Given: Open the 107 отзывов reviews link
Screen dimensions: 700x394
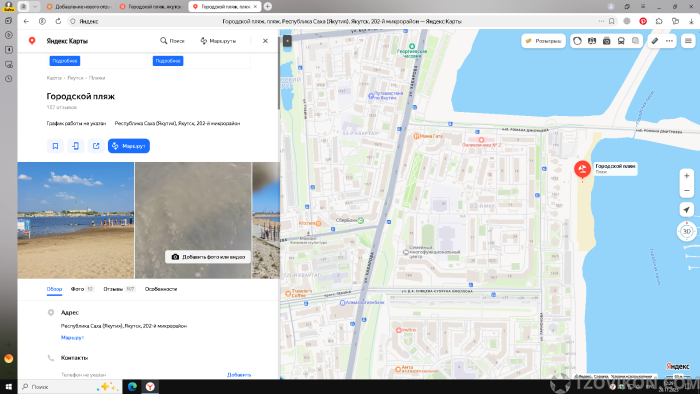Looking at the screenshot, I should [62, 107].
